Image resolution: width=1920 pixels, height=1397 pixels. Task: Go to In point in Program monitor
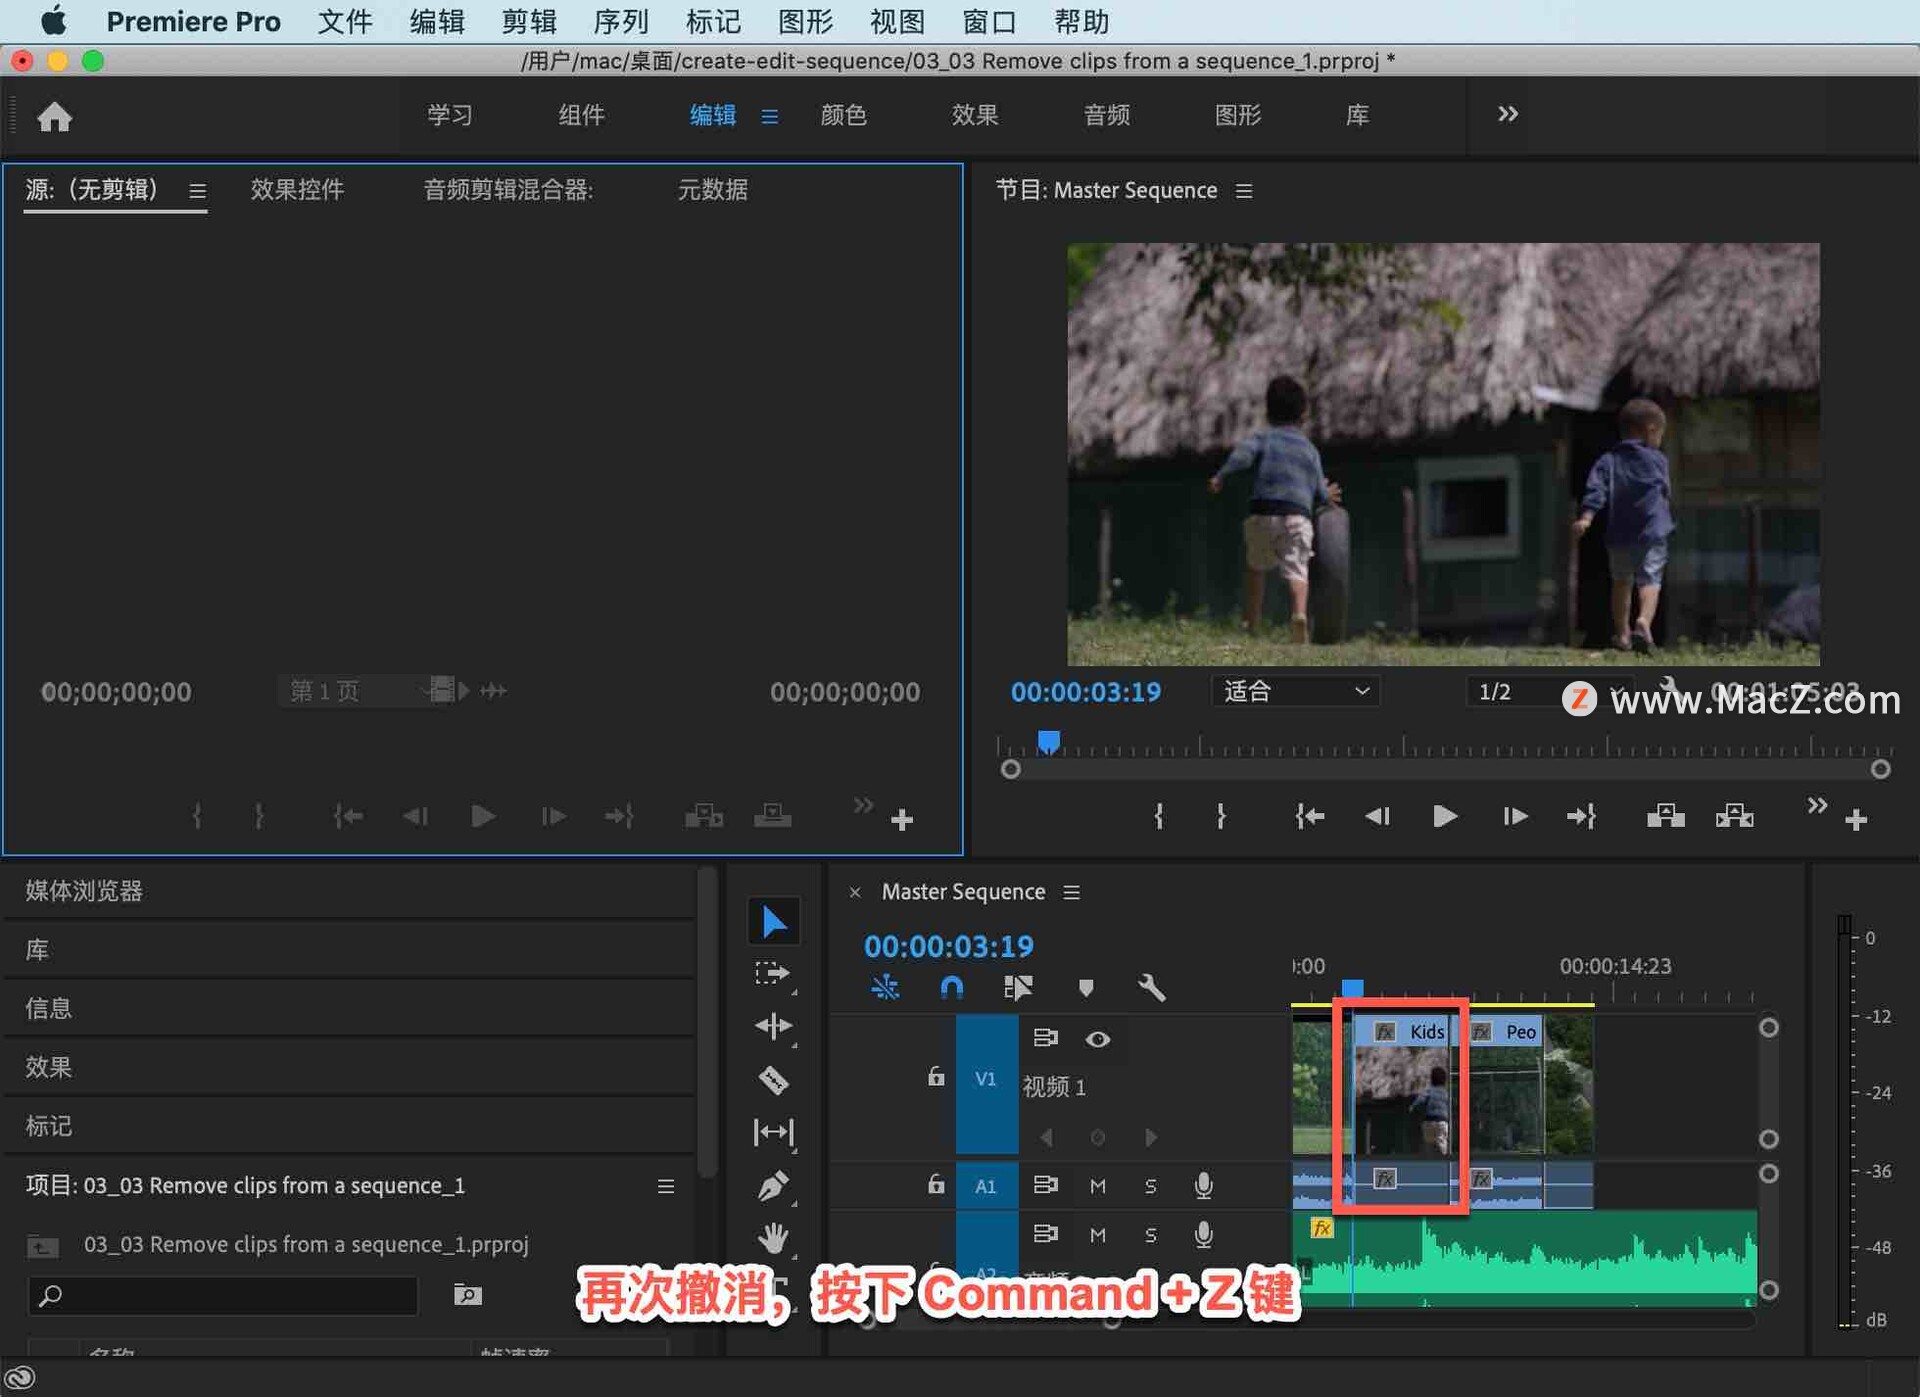click(1309, 816)
